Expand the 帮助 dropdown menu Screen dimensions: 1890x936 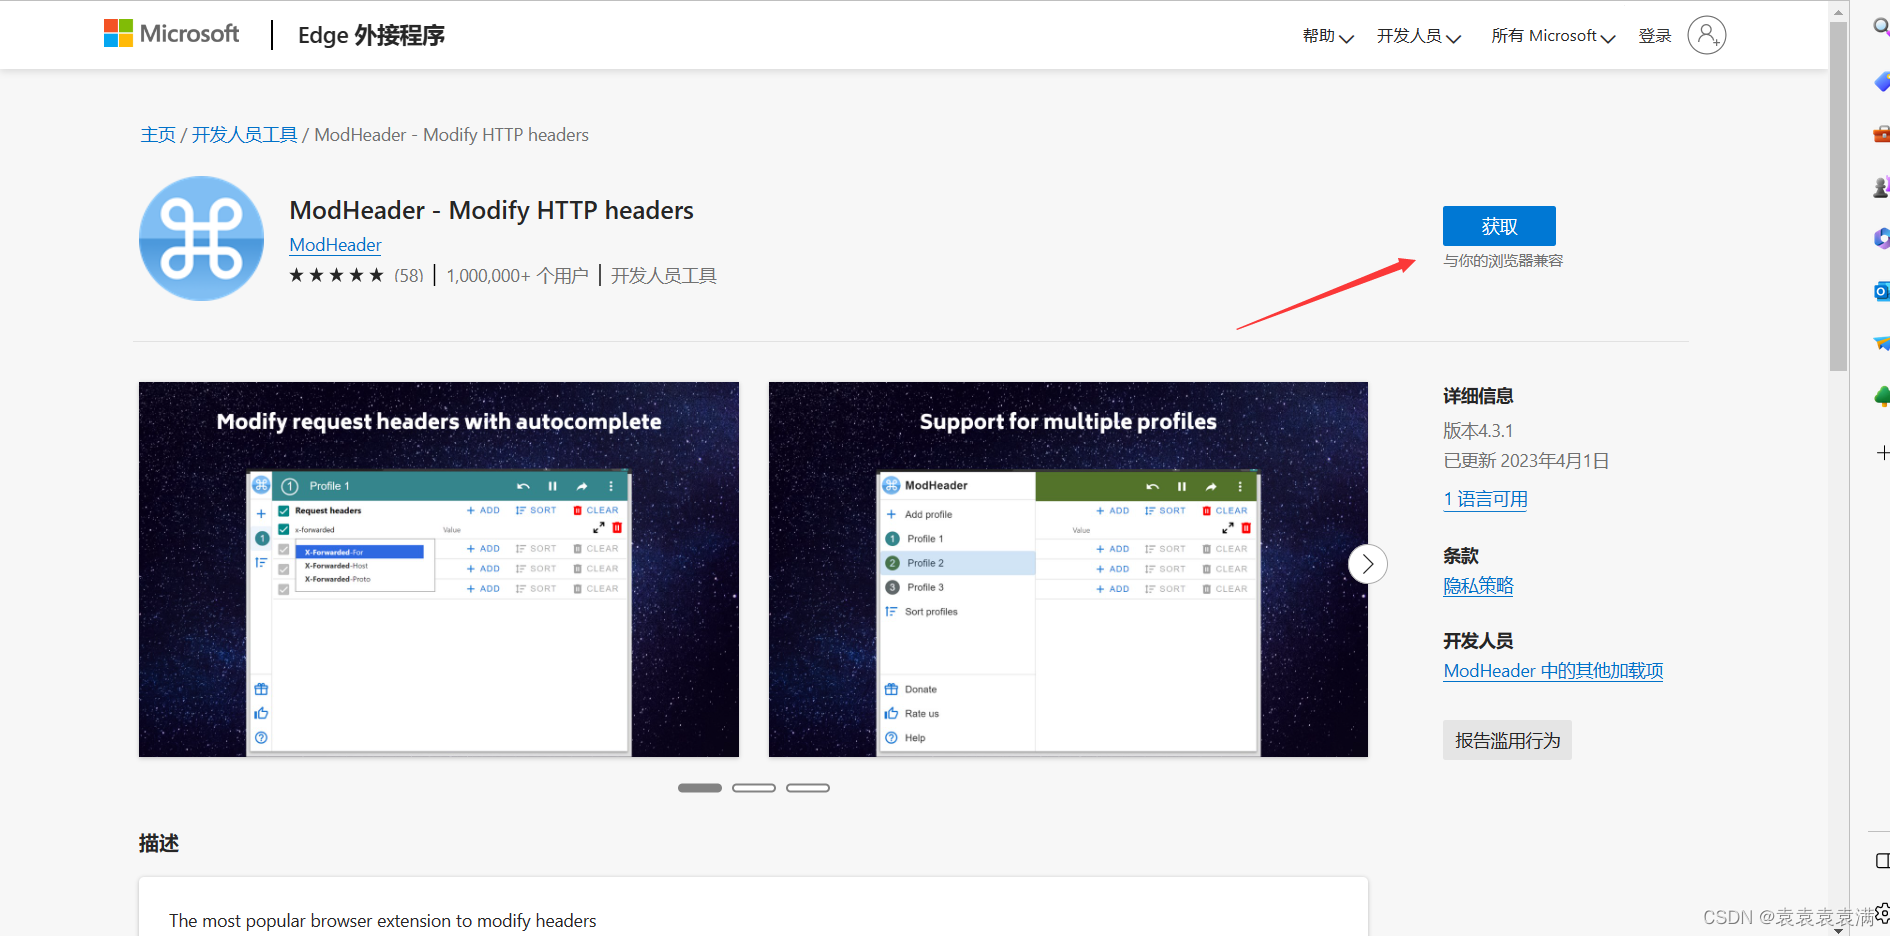point(1328,36)
